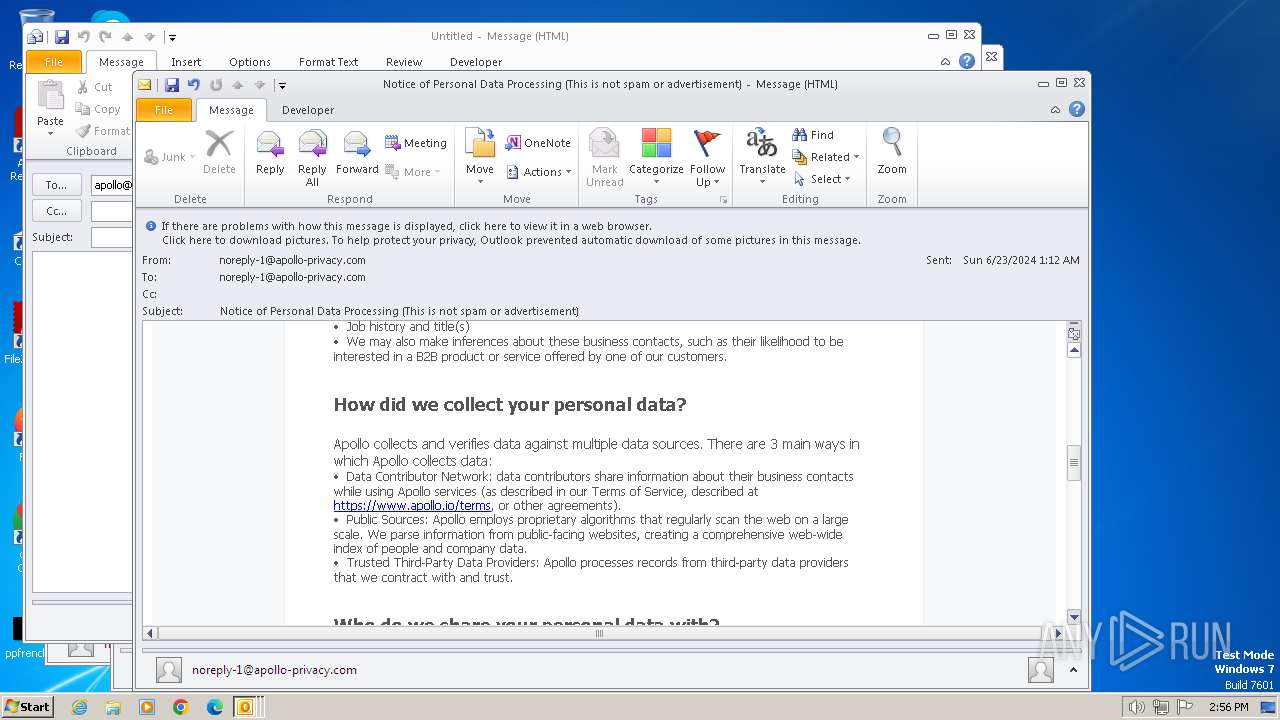Click Undo in the Notice window quick access toolbar
1280x720 pixels.
click(x=194, y=85)
